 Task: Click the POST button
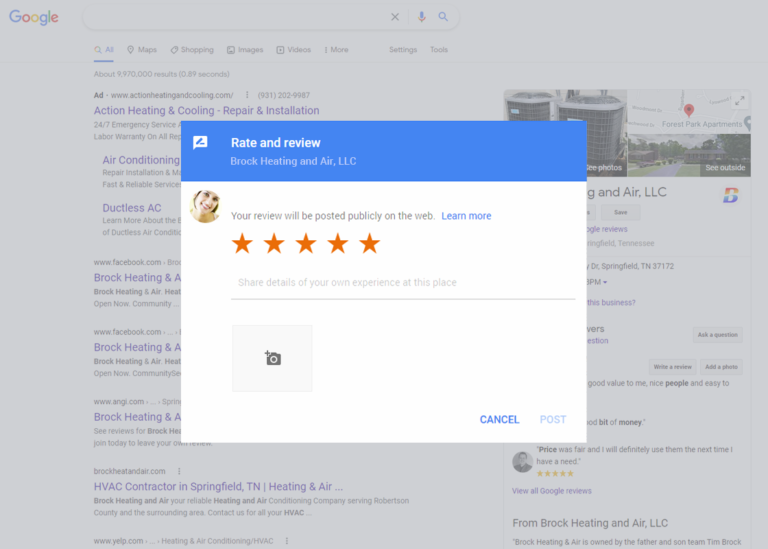point(553,420)
